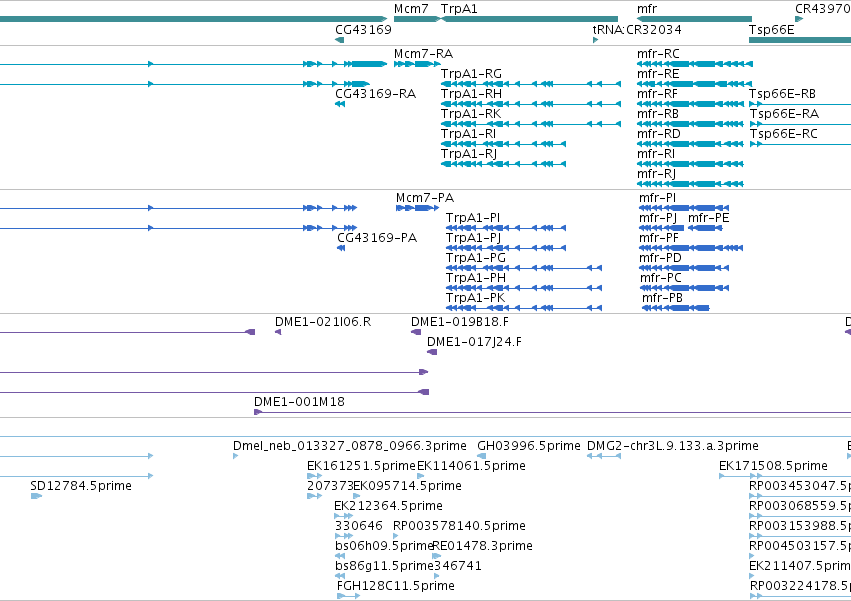
Task: Click the mfr-RF transcript label
Action: pyautogui.click(x=658, y=94)
